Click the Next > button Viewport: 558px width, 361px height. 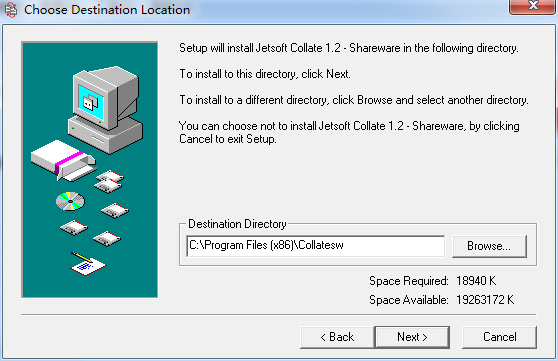coord(412,337)
